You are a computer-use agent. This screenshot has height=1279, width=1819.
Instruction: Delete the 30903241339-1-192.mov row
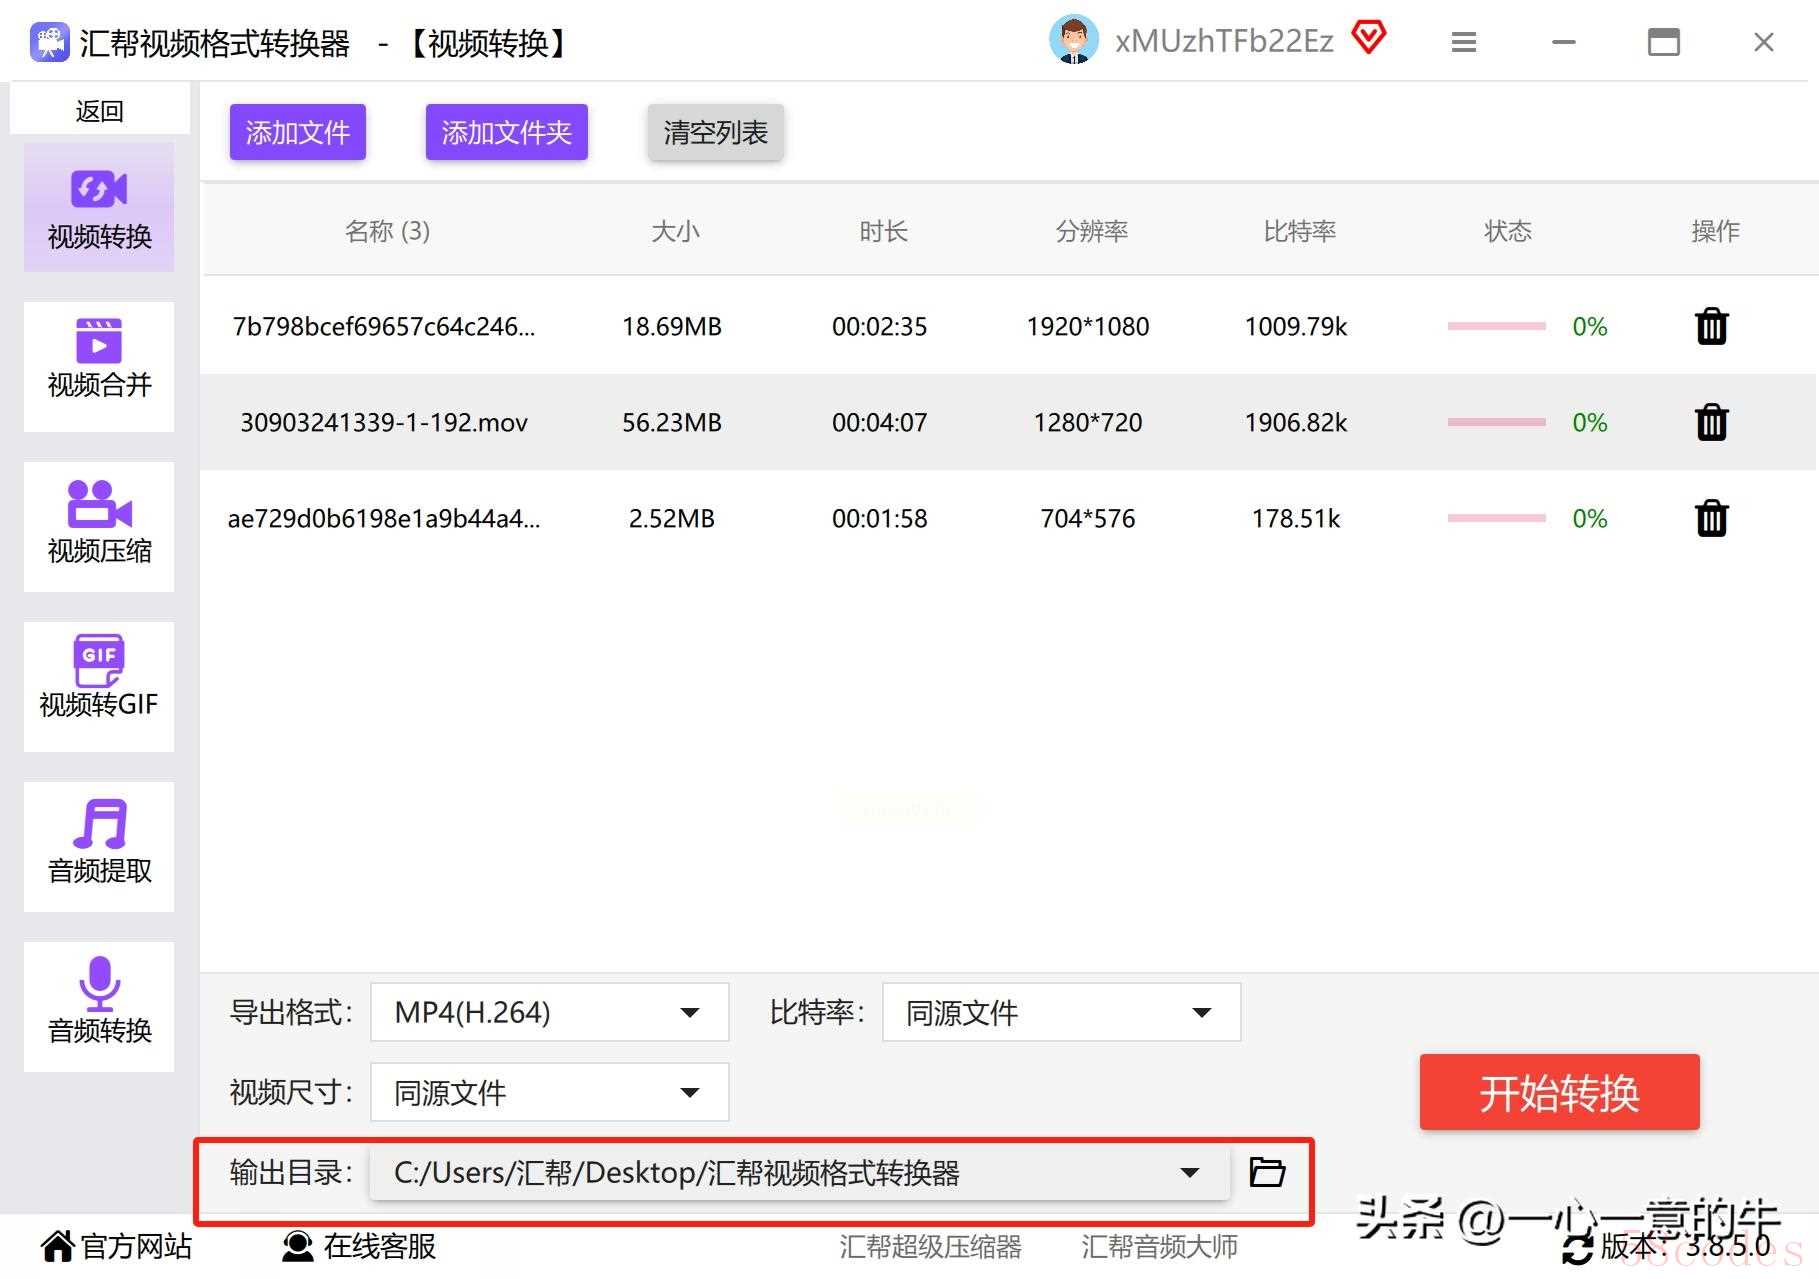click(x=1711, y=422)
